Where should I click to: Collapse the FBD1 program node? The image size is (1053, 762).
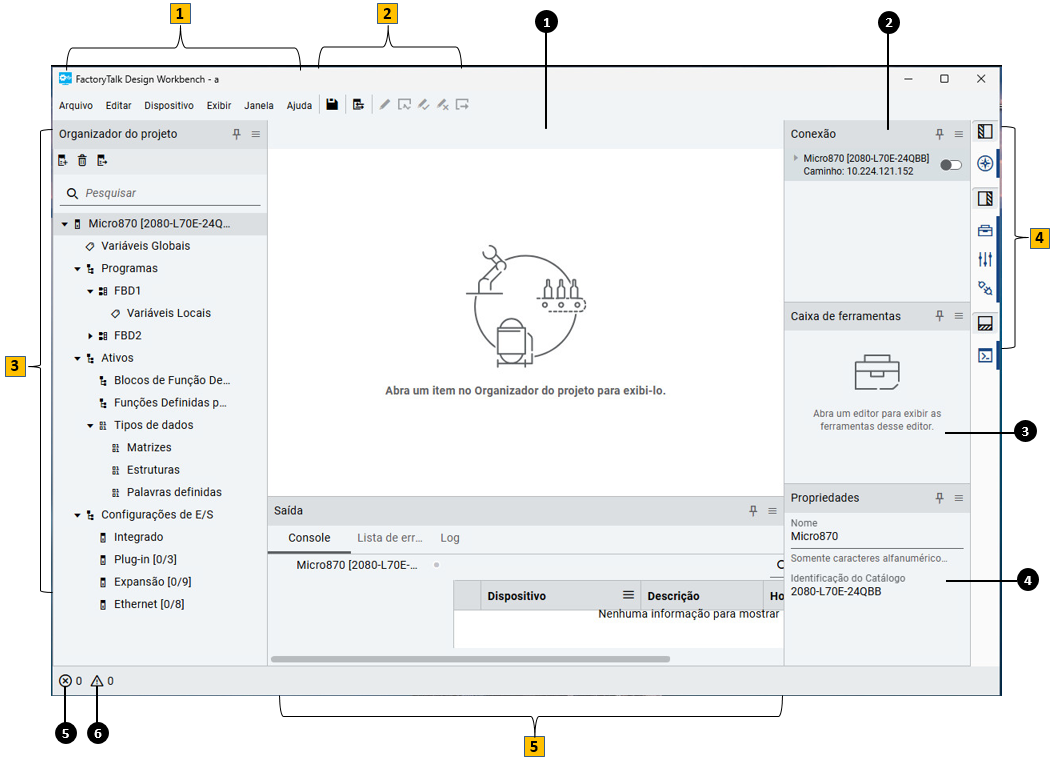[90, 291]
